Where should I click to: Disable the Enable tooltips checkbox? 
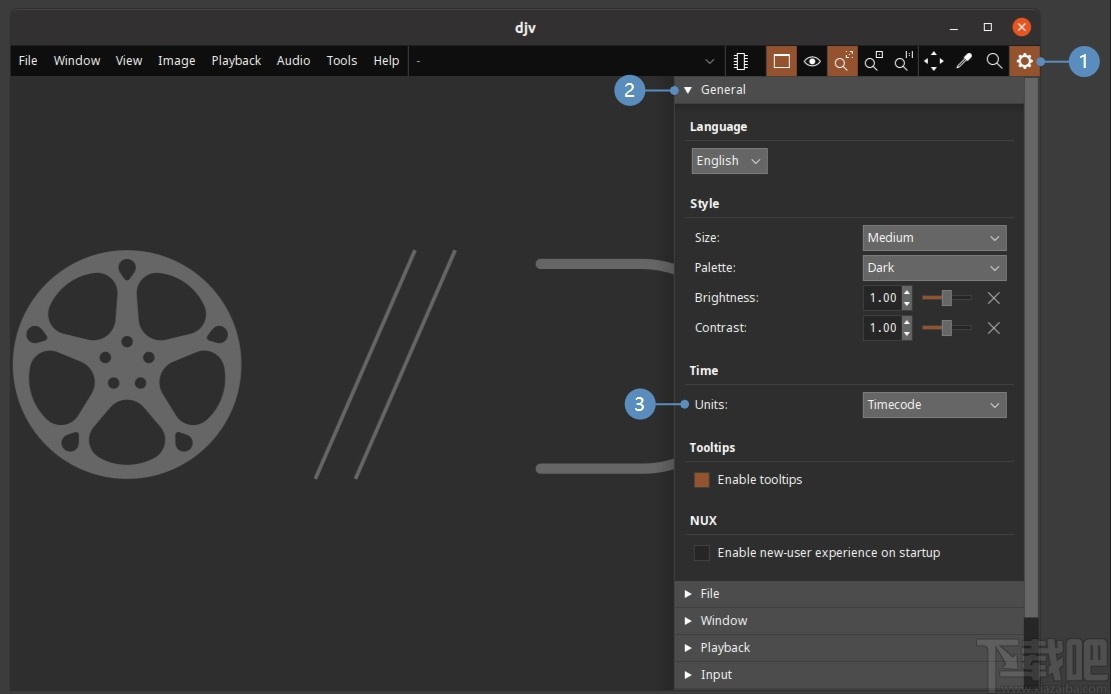pos(702,480)
